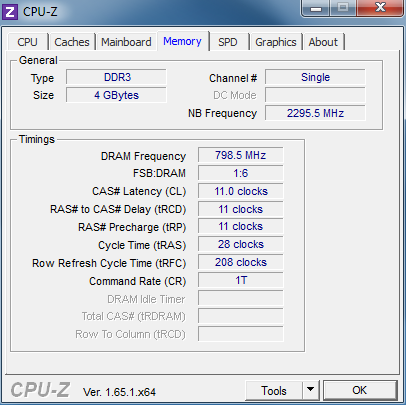This screenshot has height=405, width=406.
Task: Click the CAS# Latency (CL) label
Action: [x=139, y=191]
